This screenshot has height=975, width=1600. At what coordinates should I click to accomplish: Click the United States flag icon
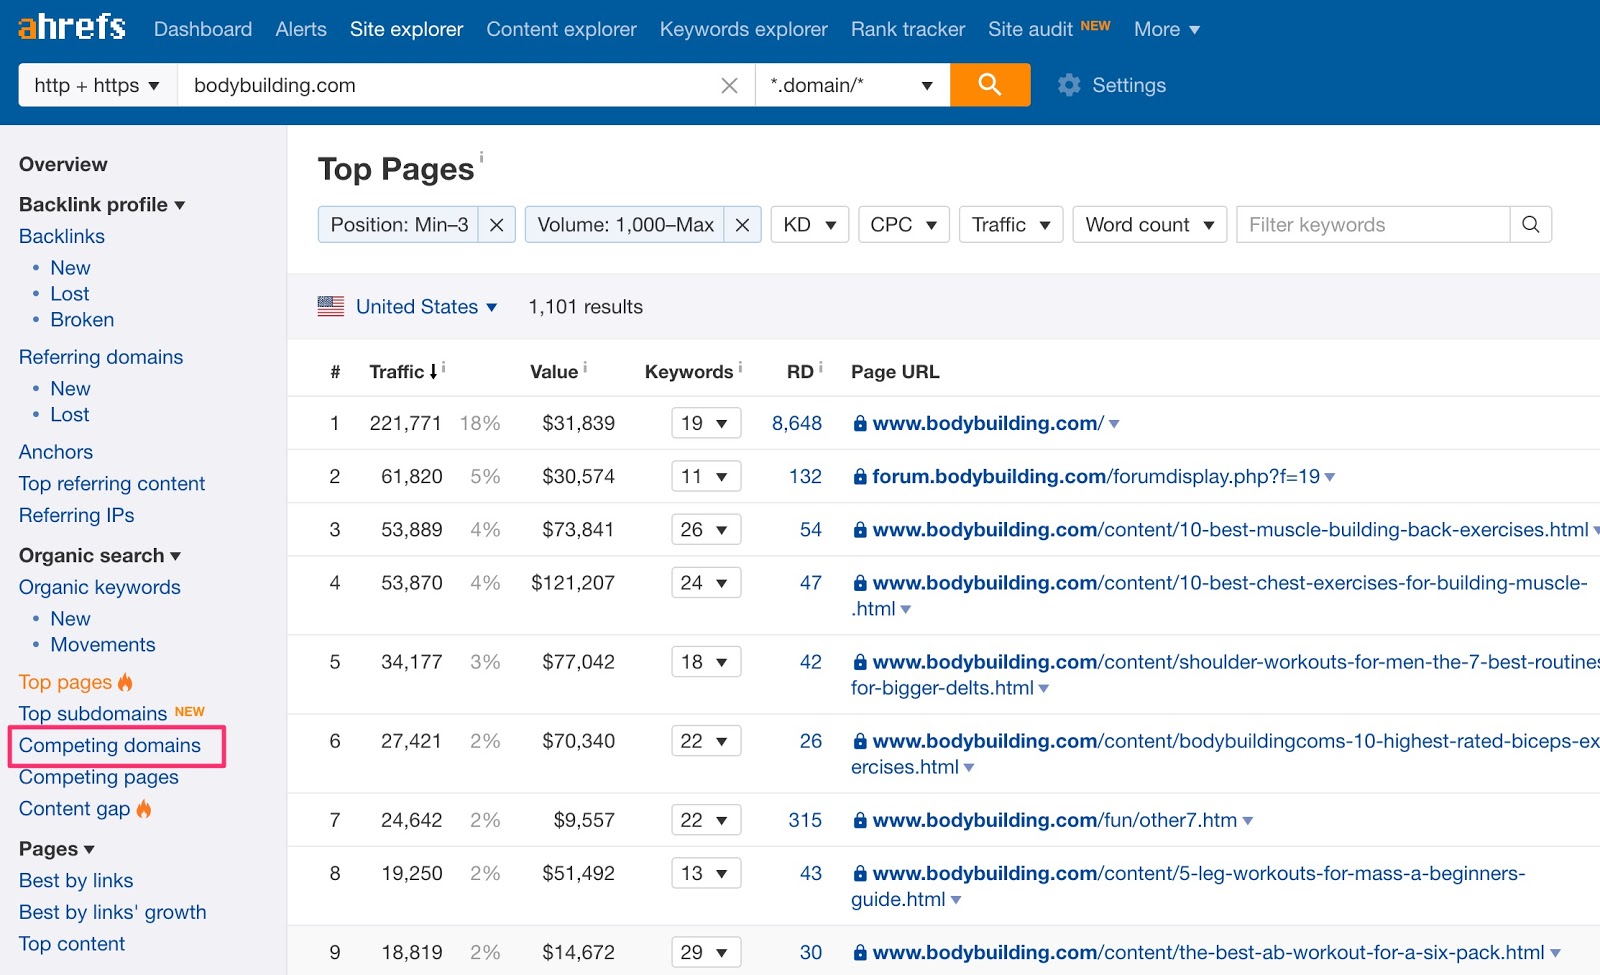(x=331, y=307)
